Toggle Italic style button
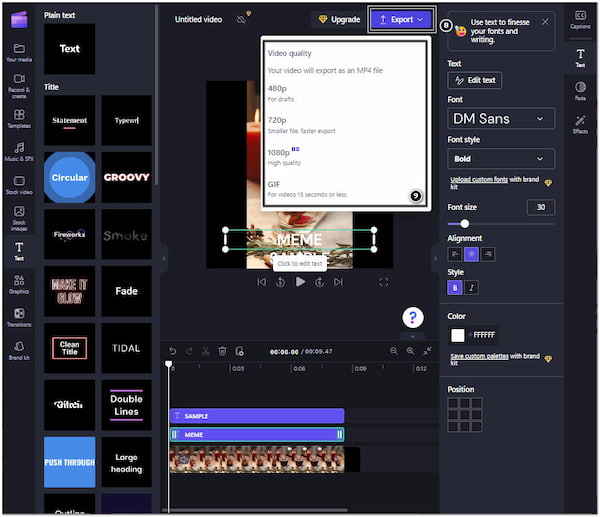600x517 pixels. pos(471,288)
